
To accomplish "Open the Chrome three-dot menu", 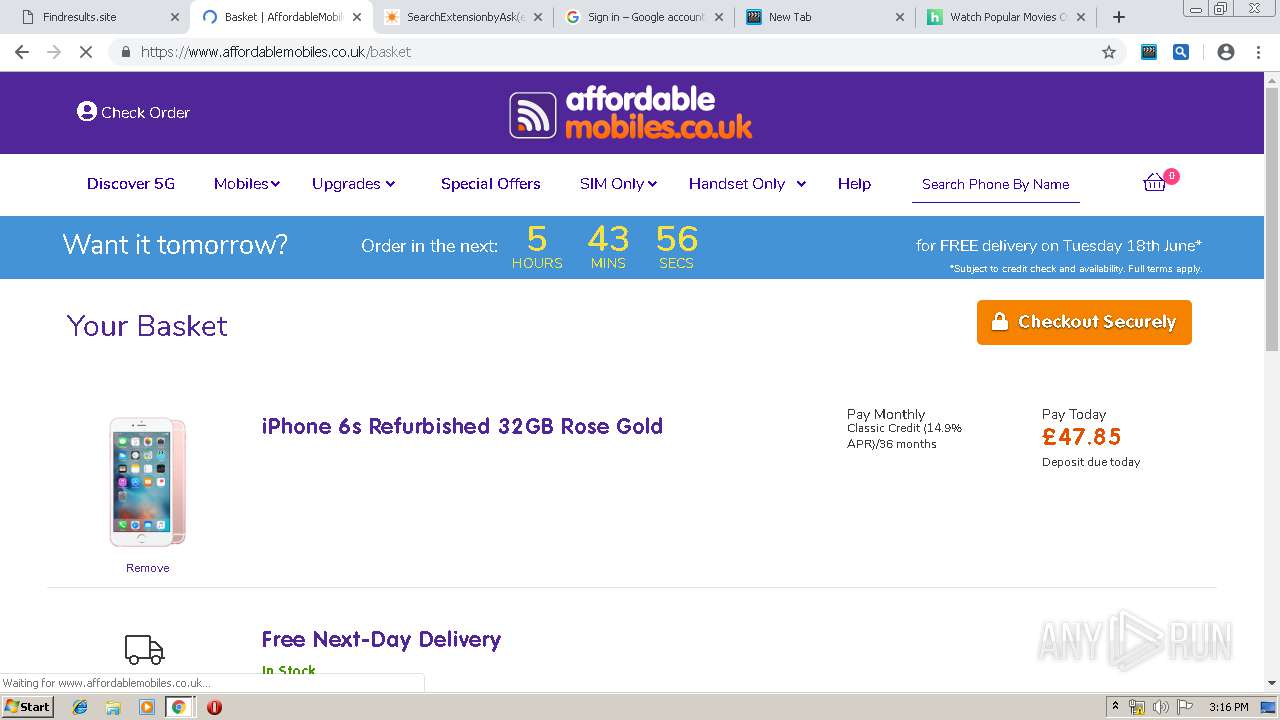I will tap(1258, 52).
